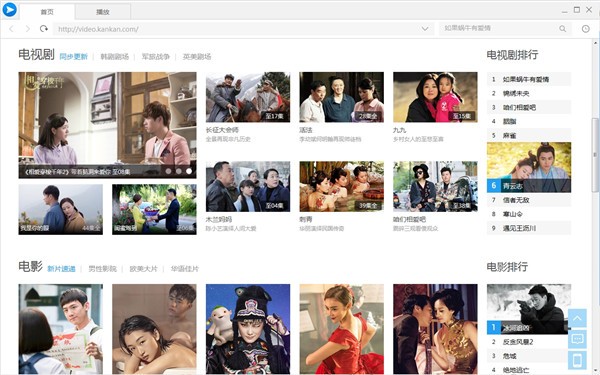Click the back navigation arrow
Viewport: 600px width, 375px height.
point(11,29)
